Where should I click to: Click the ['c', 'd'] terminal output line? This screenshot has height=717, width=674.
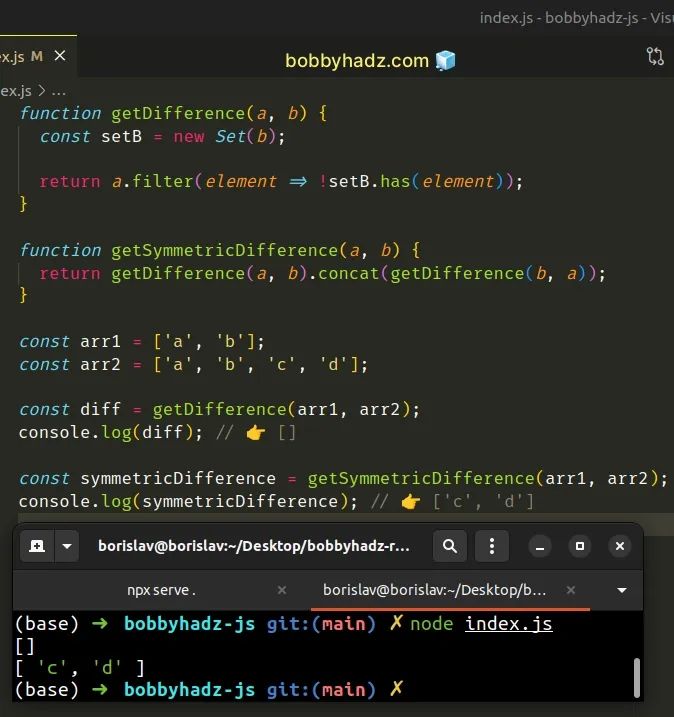pos(80,668)
